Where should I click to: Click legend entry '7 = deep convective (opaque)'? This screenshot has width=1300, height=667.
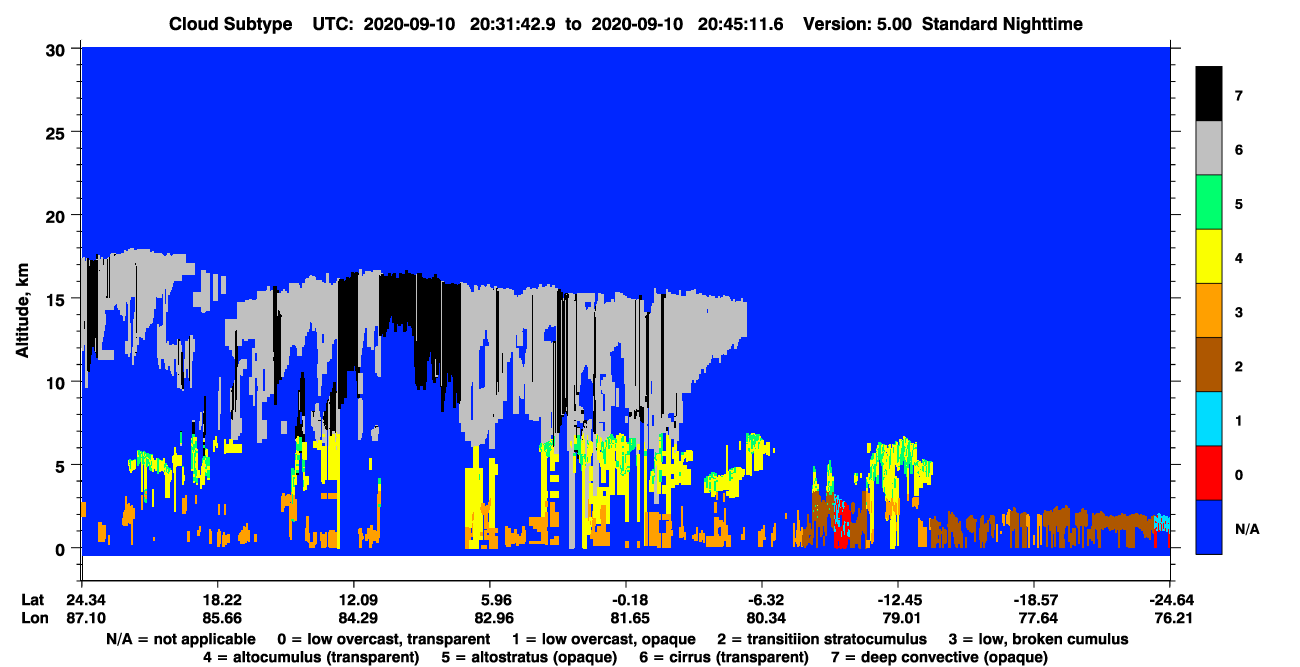938,657
